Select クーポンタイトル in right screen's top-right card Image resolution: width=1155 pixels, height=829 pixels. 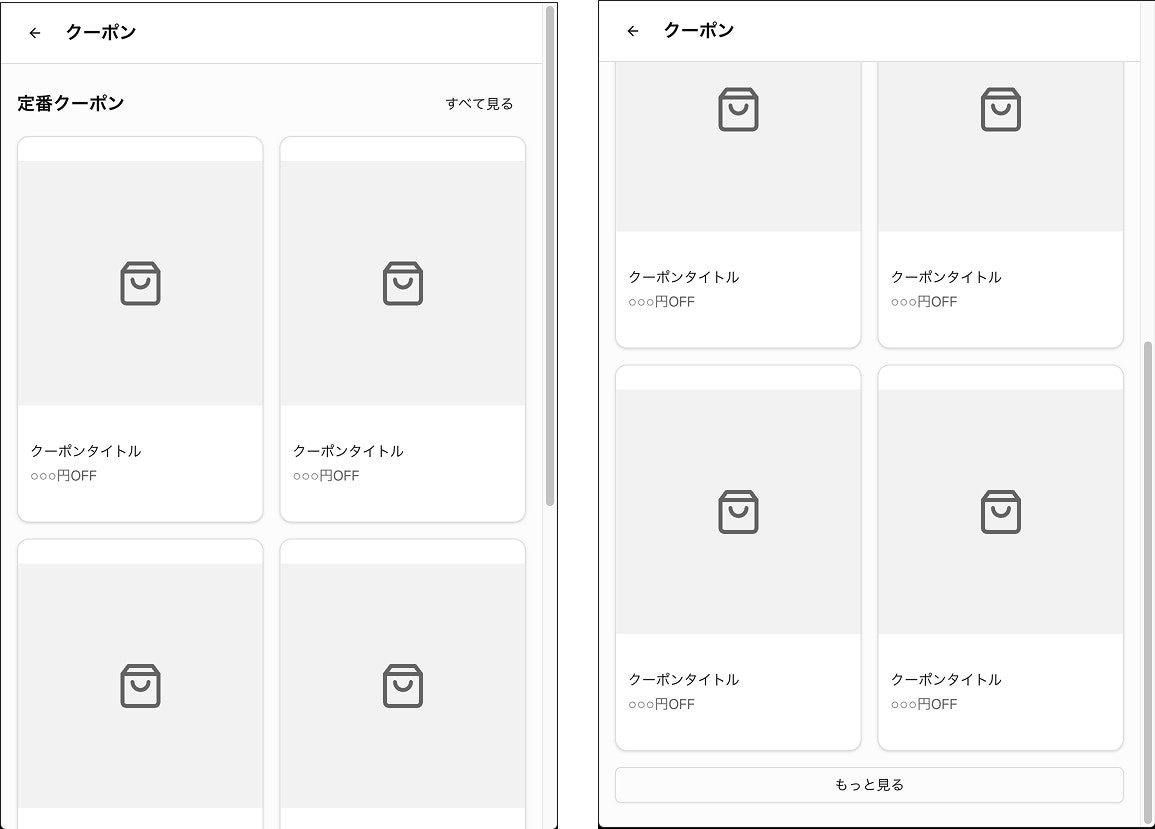coord(946,277)
